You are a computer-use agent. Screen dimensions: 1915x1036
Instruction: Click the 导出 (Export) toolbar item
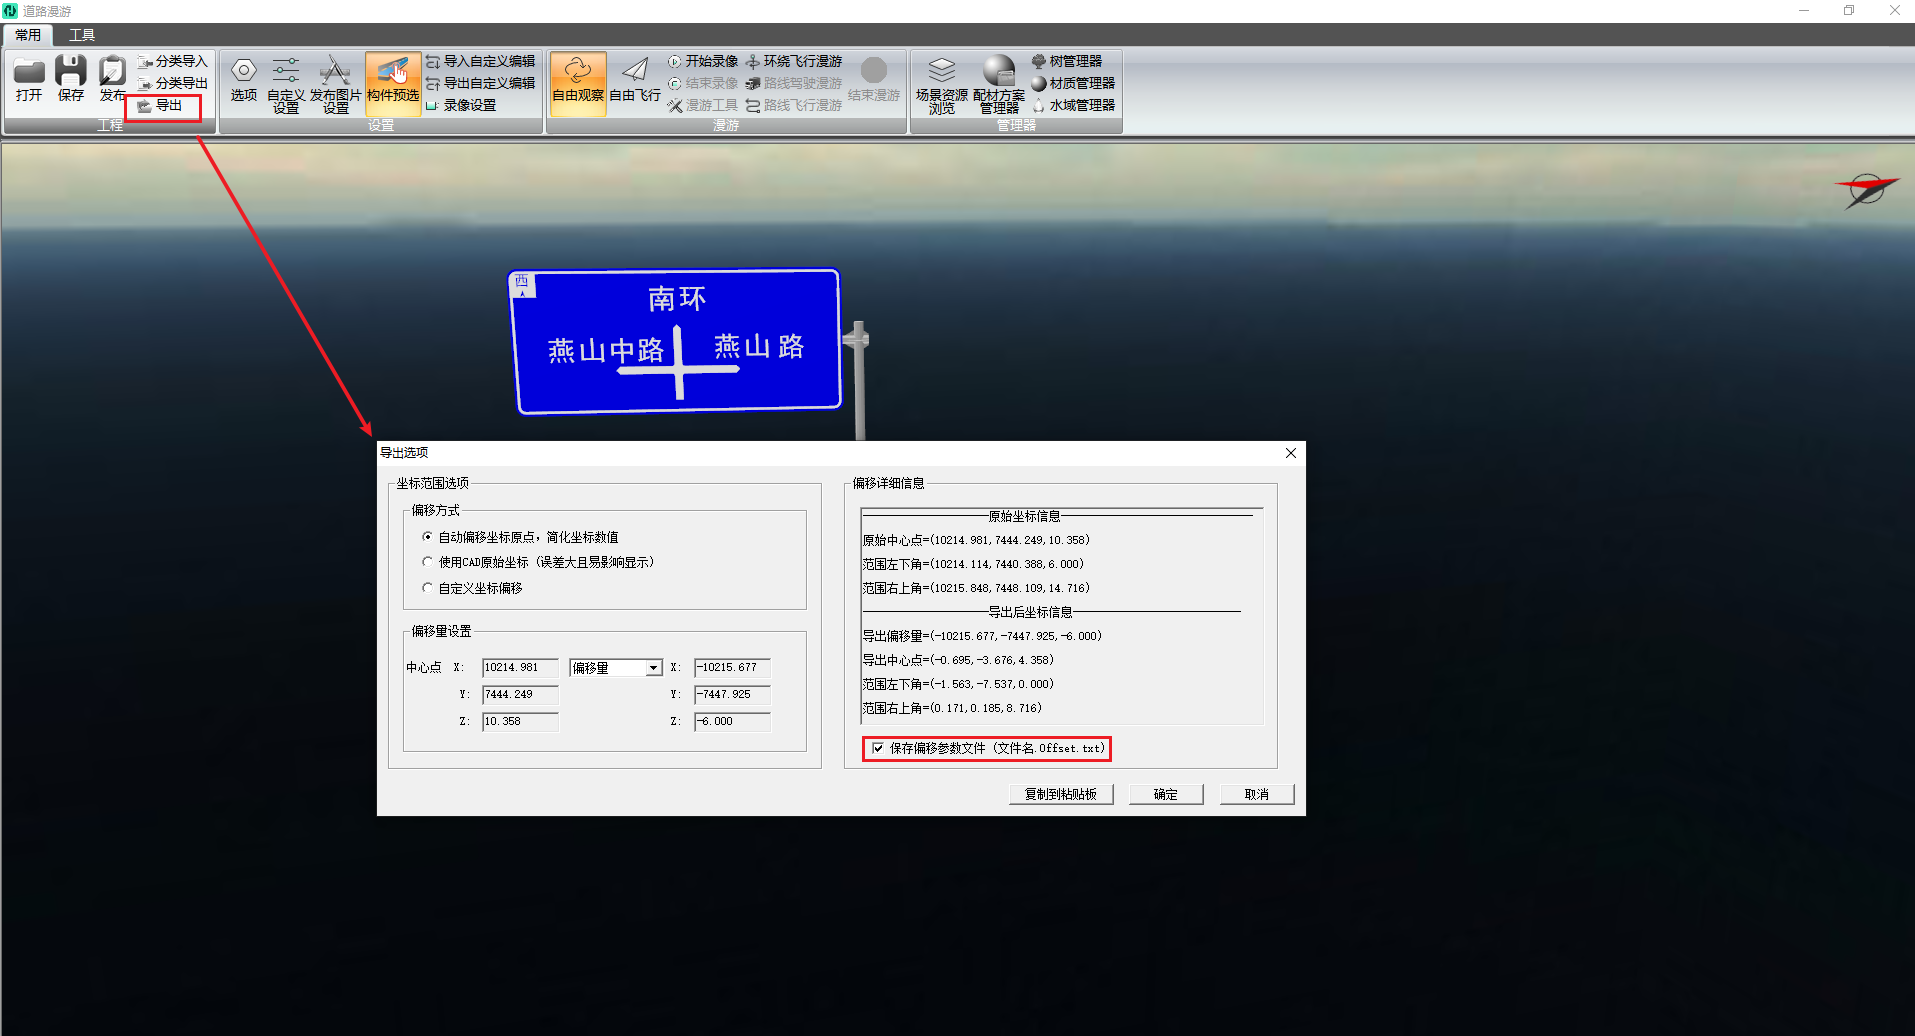(166, 105)
